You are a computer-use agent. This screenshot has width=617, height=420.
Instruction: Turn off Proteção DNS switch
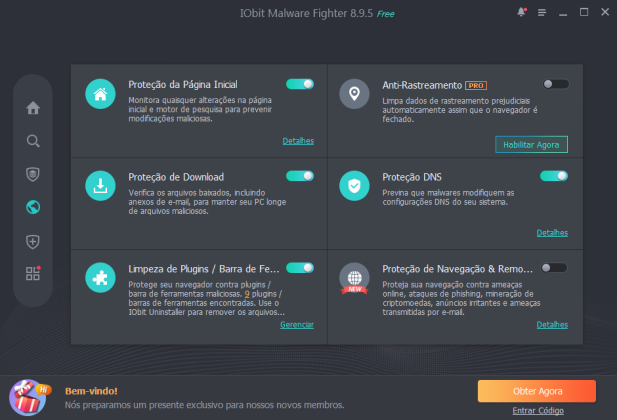pyautogui.click(x=554, y=176)
